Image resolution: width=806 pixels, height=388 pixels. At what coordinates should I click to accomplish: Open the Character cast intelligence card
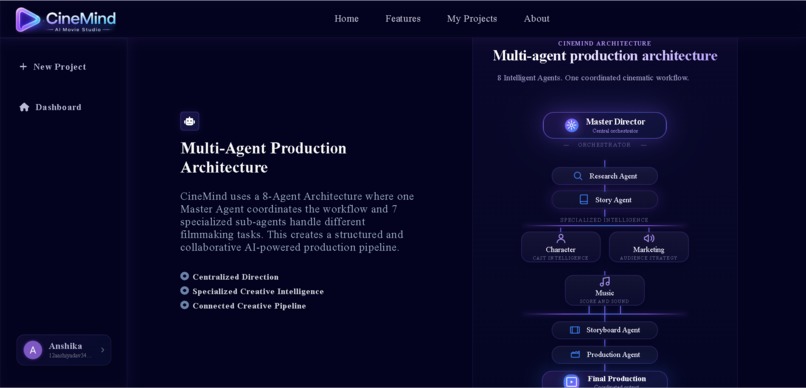coord(561,247)
